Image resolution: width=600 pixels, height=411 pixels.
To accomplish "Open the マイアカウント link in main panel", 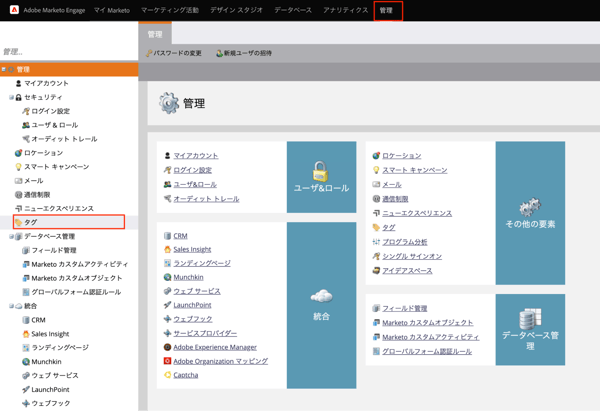I will (196, 156).
